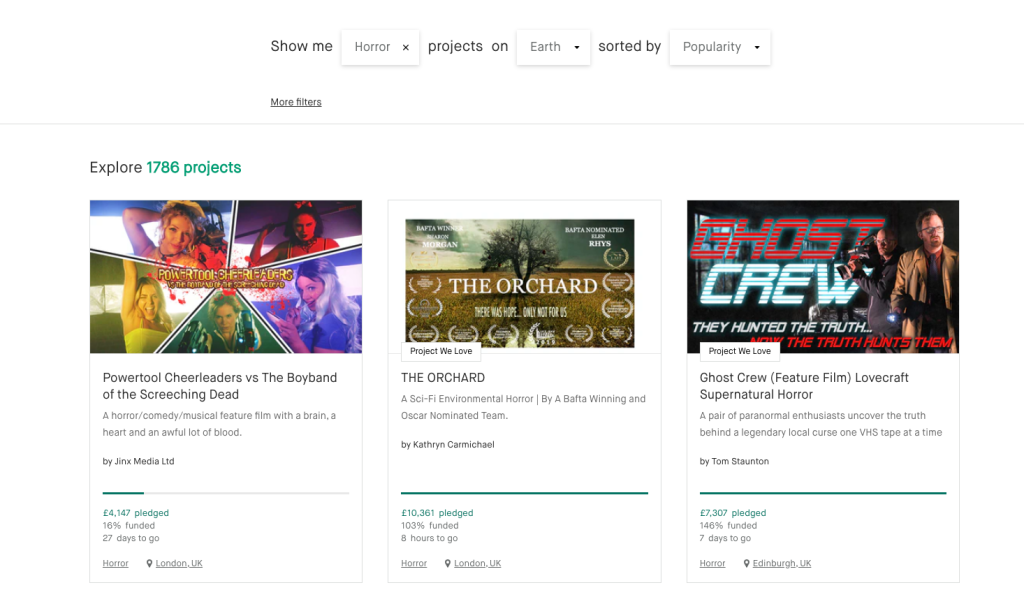Click the location pin icon beside Edinburgh, UK
The height and width of the screenshot is (590, 1024).
747,564
